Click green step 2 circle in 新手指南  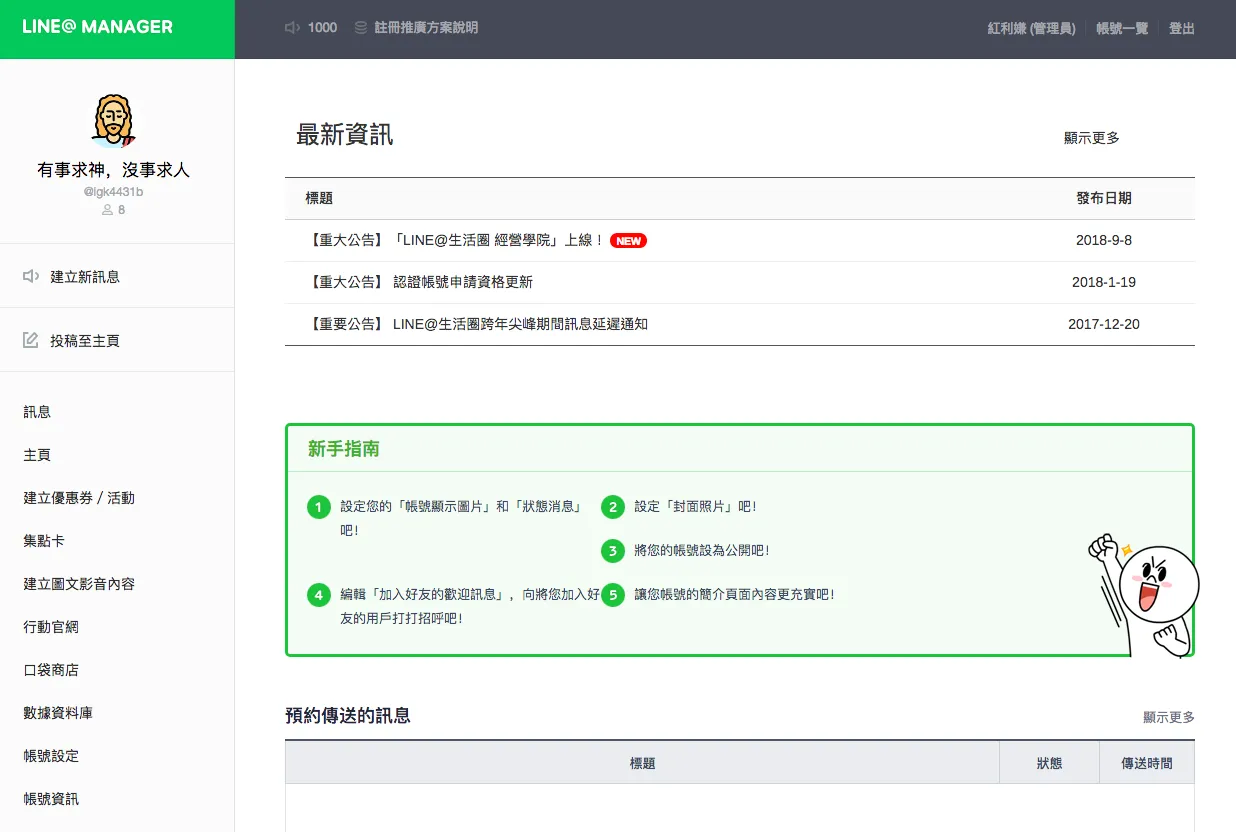pos(613,507)
